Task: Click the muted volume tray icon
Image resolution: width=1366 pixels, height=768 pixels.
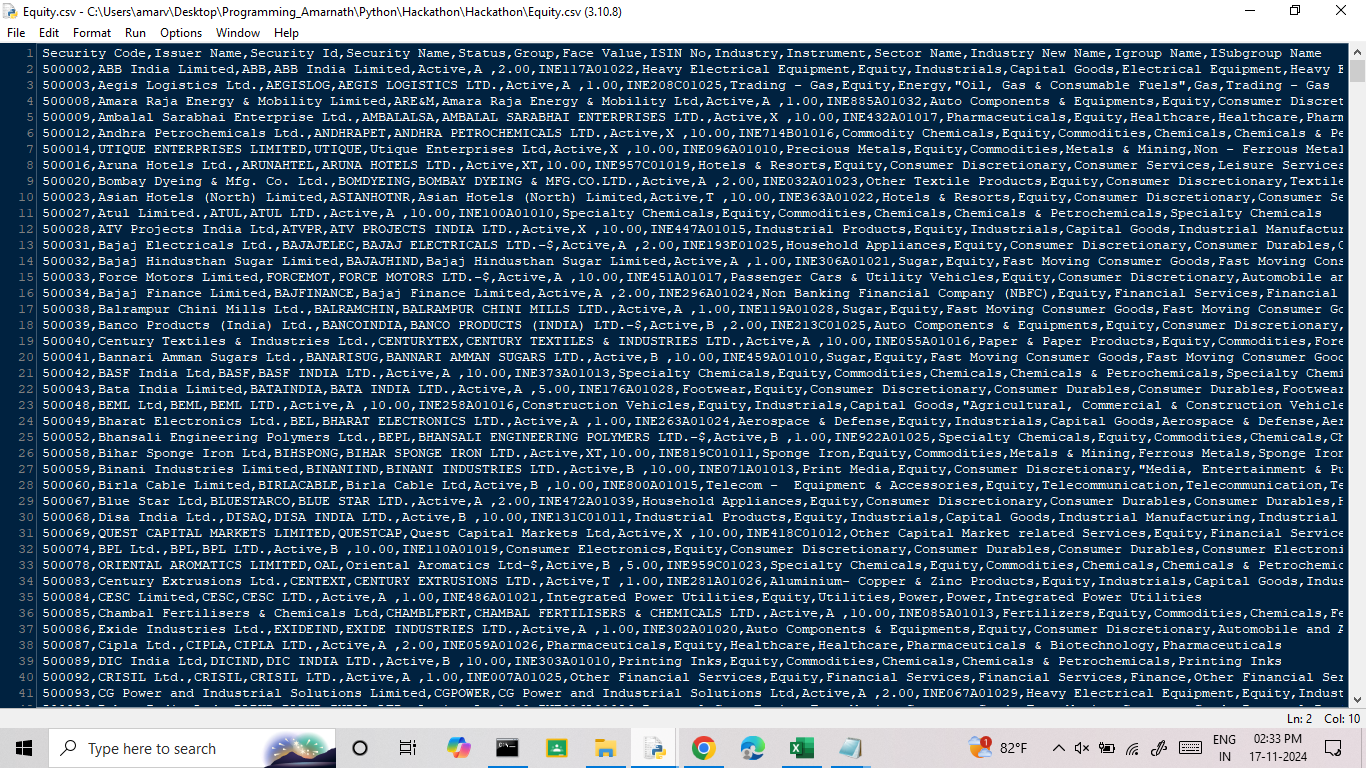Action: click(1082, 748)
